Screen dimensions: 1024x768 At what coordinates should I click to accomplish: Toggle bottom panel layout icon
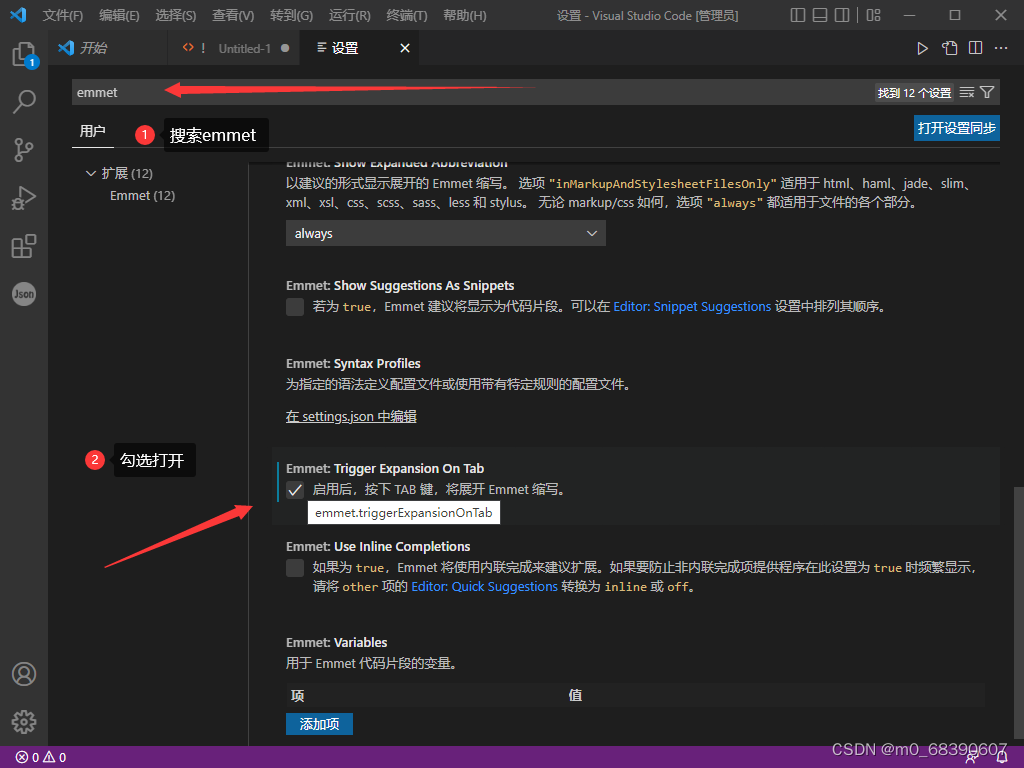[x=820, y=15]
